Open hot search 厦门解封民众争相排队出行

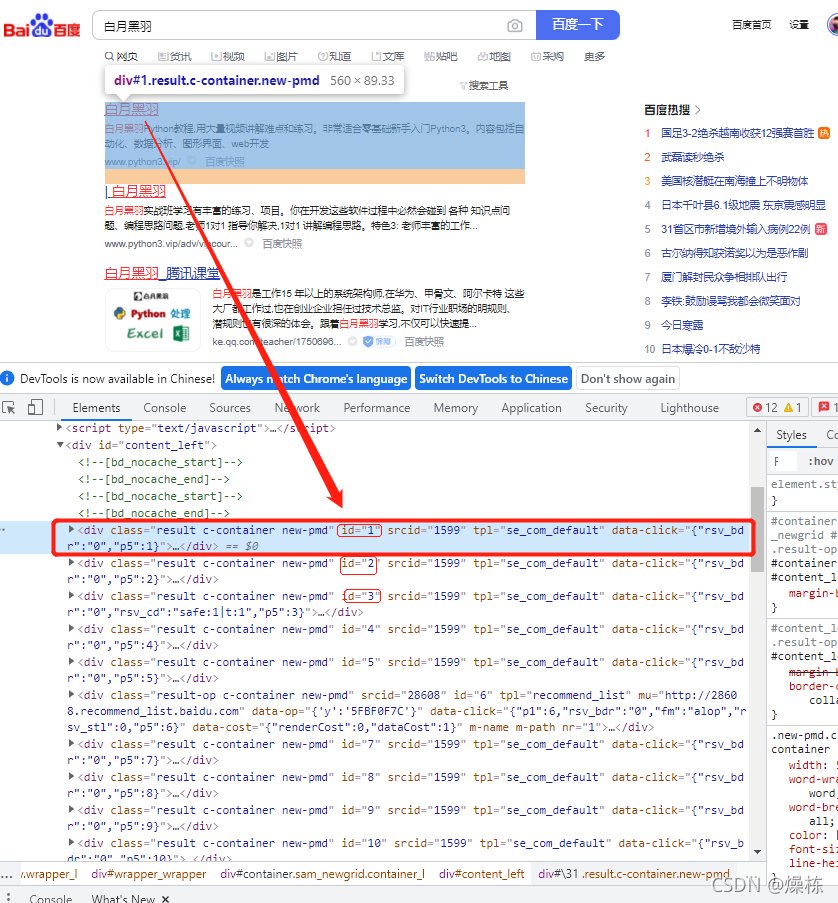click(724, 277)
